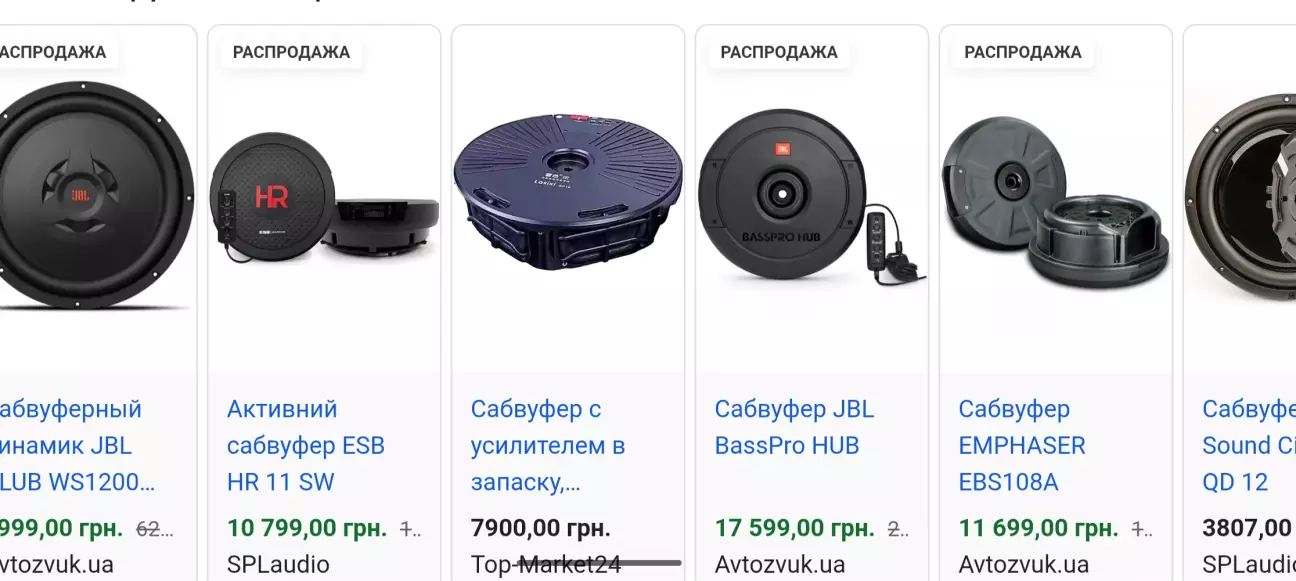Open the Sound Circus QD 12 speaker image
This screenshot has width=1296, height=581.
(1240, 199)
